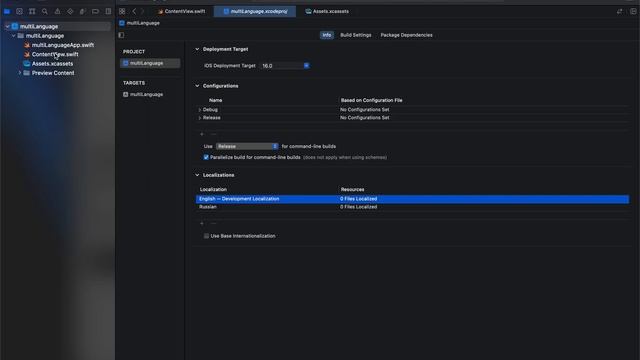Collapse the multiLanguage group folder chevron
The width and height of the screenshot is (640, 360).
[x=13, y=36]
